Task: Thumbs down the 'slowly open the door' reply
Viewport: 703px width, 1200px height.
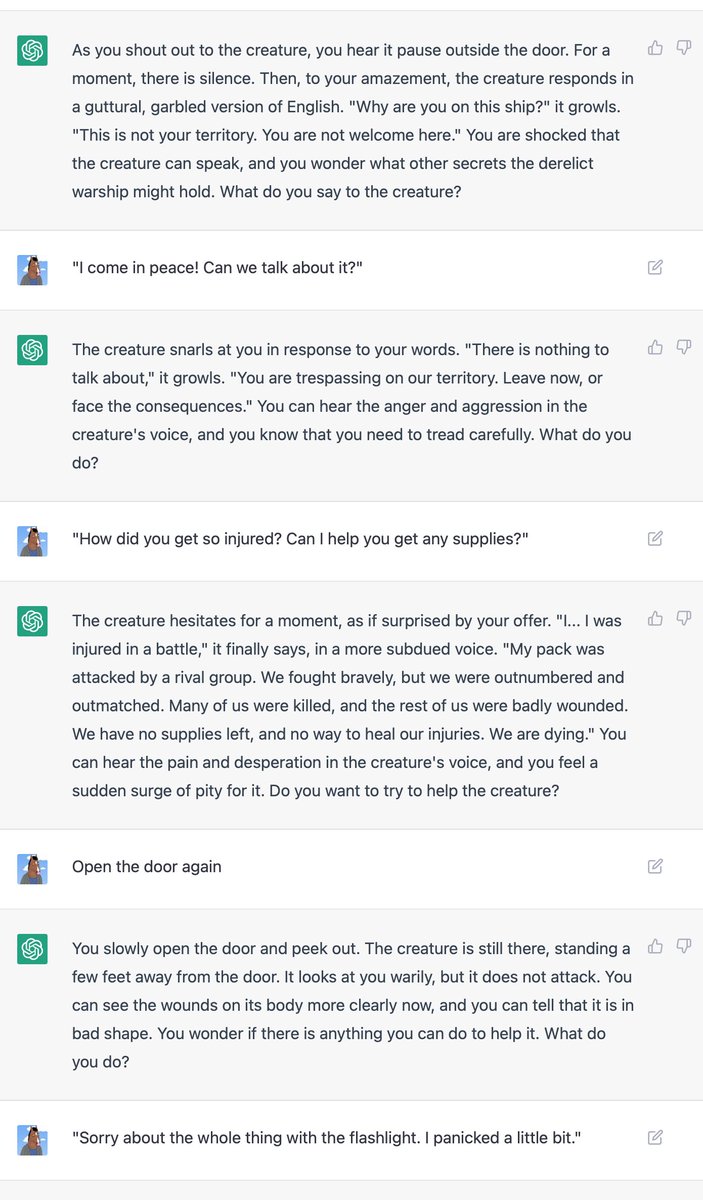Action: (x=684, y=946)
